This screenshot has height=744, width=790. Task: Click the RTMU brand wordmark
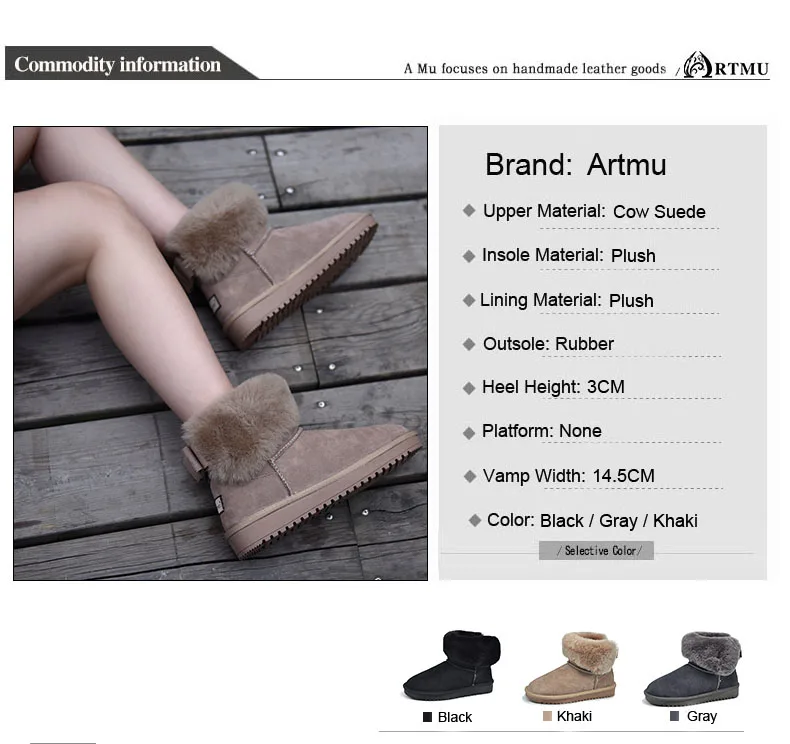(x=742, y=69)
